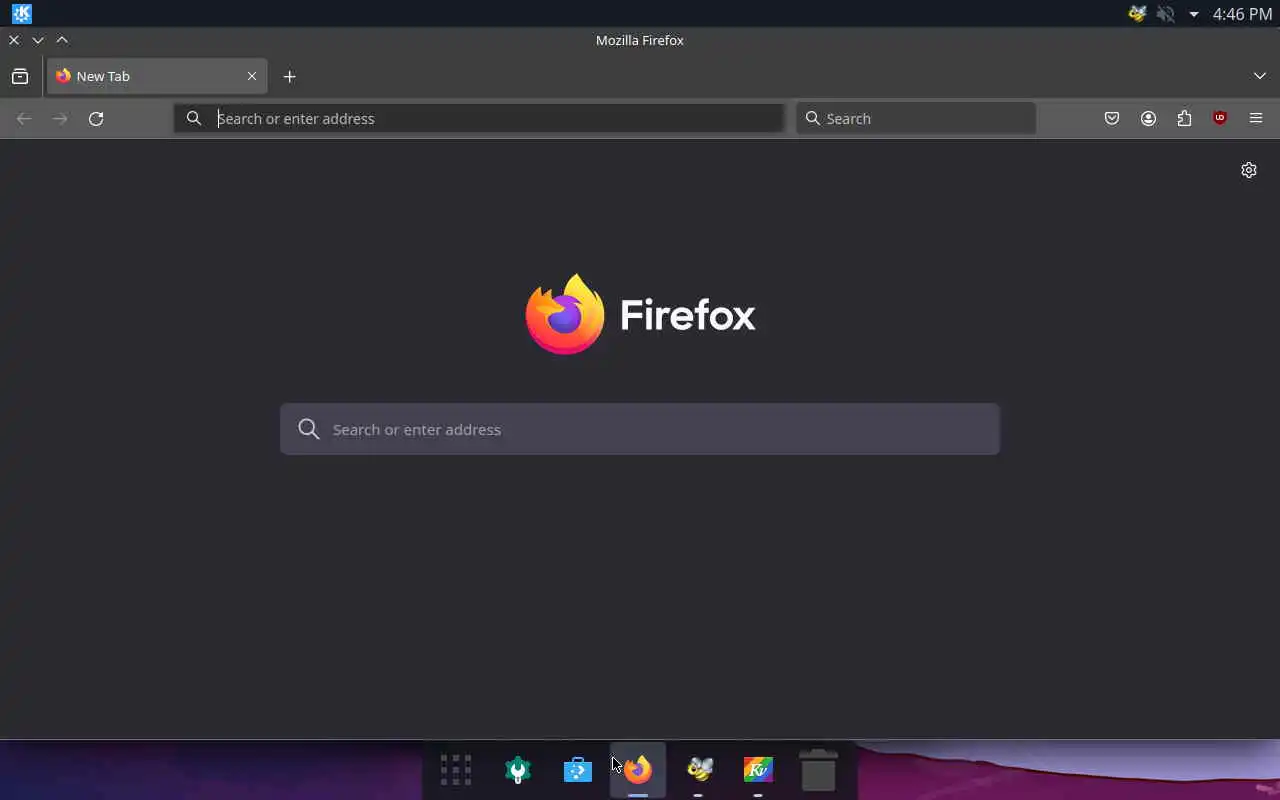1280x800 pixels.
Task: Maximize window using titlebar up chevron
Action: point(62,40)
